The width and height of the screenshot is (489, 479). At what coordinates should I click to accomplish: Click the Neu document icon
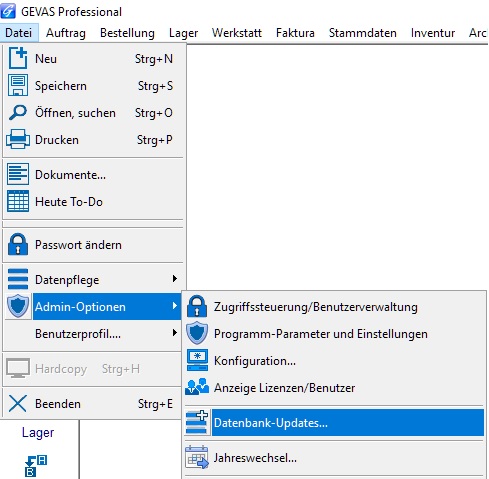point(18,58)
